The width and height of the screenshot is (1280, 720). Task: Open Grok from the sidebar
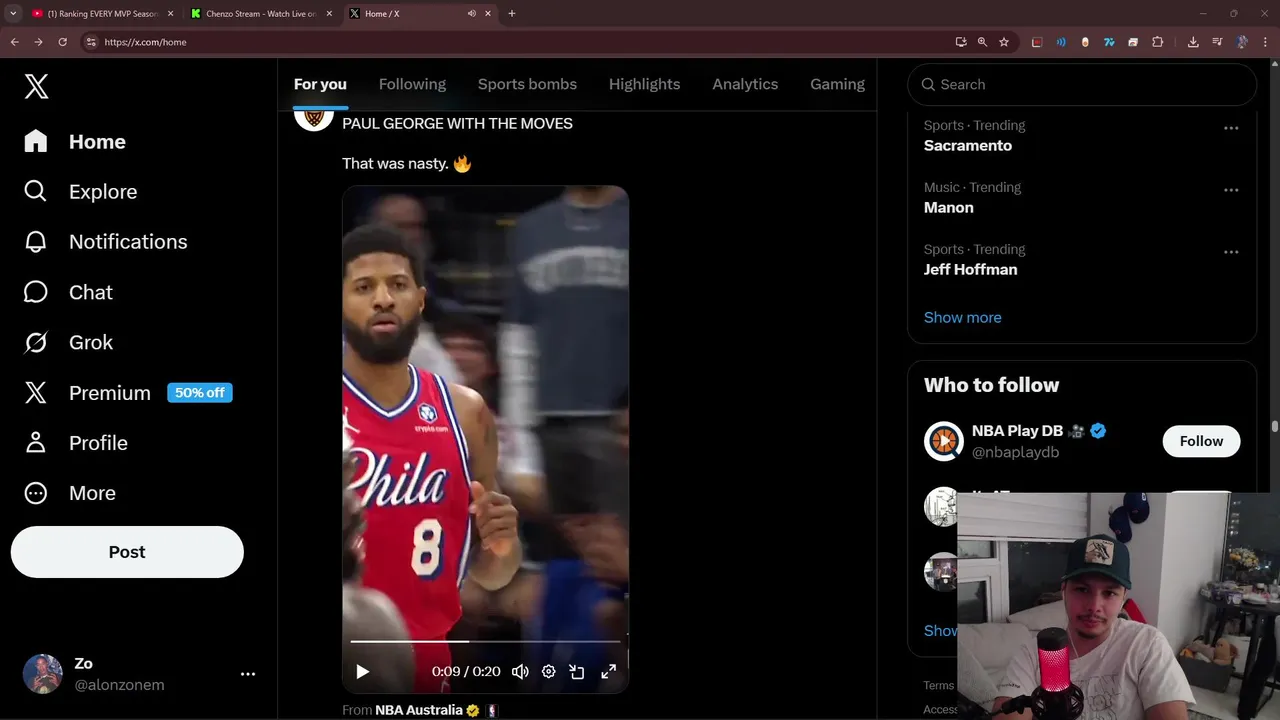tap(68, 342)
